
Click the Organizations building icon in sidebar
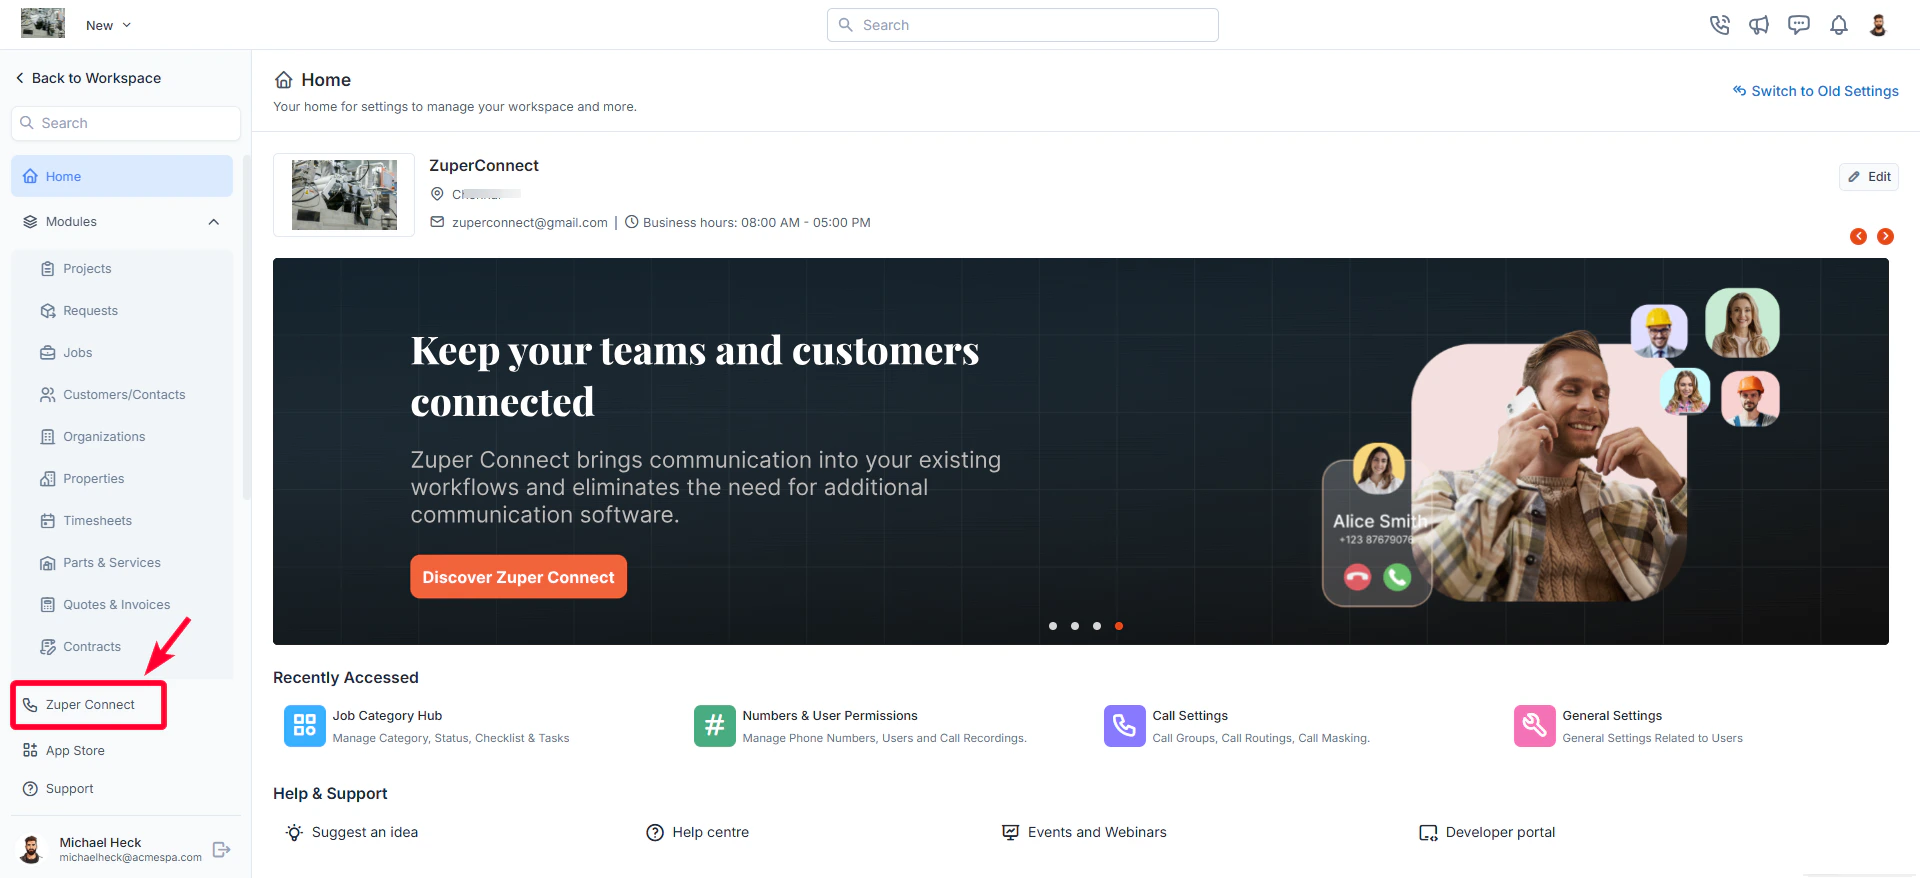click(x=48, y=437)
